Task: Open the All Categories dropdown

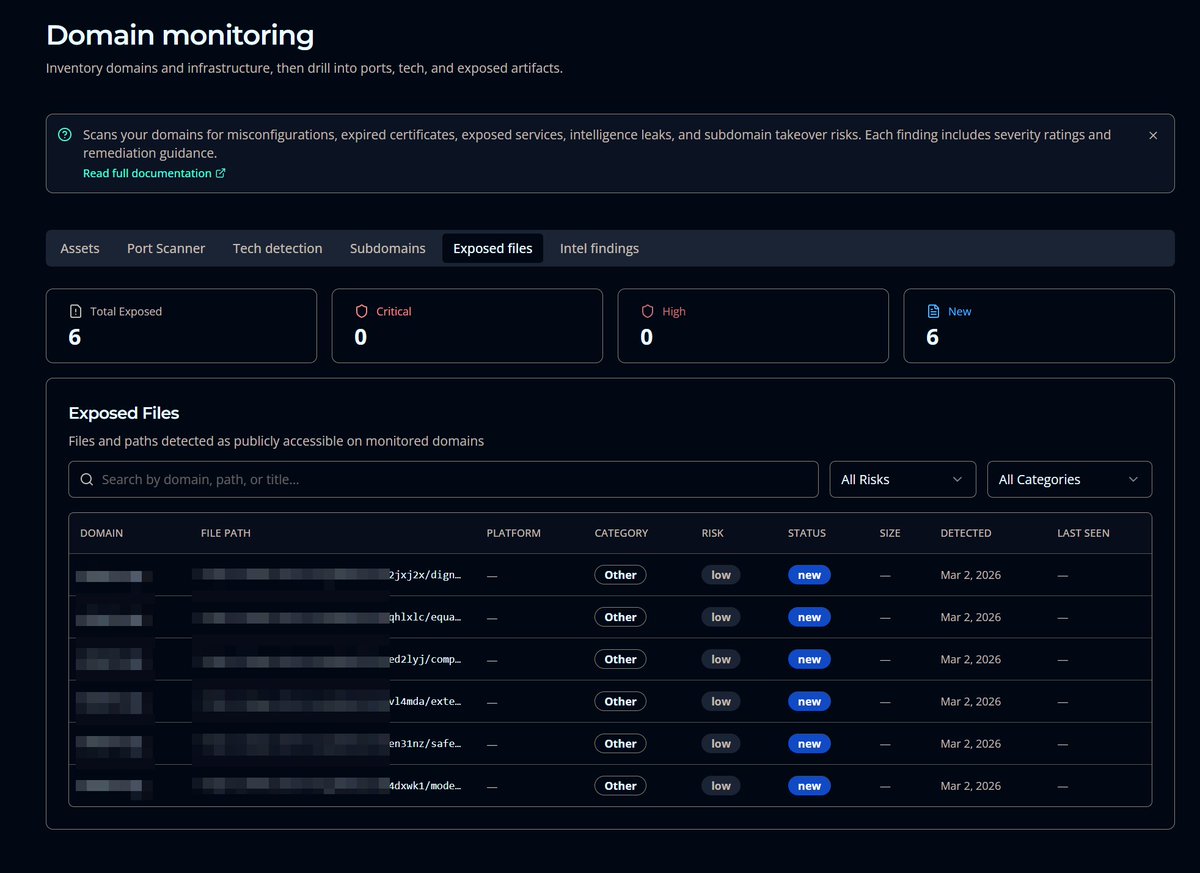Action: 1069,479
